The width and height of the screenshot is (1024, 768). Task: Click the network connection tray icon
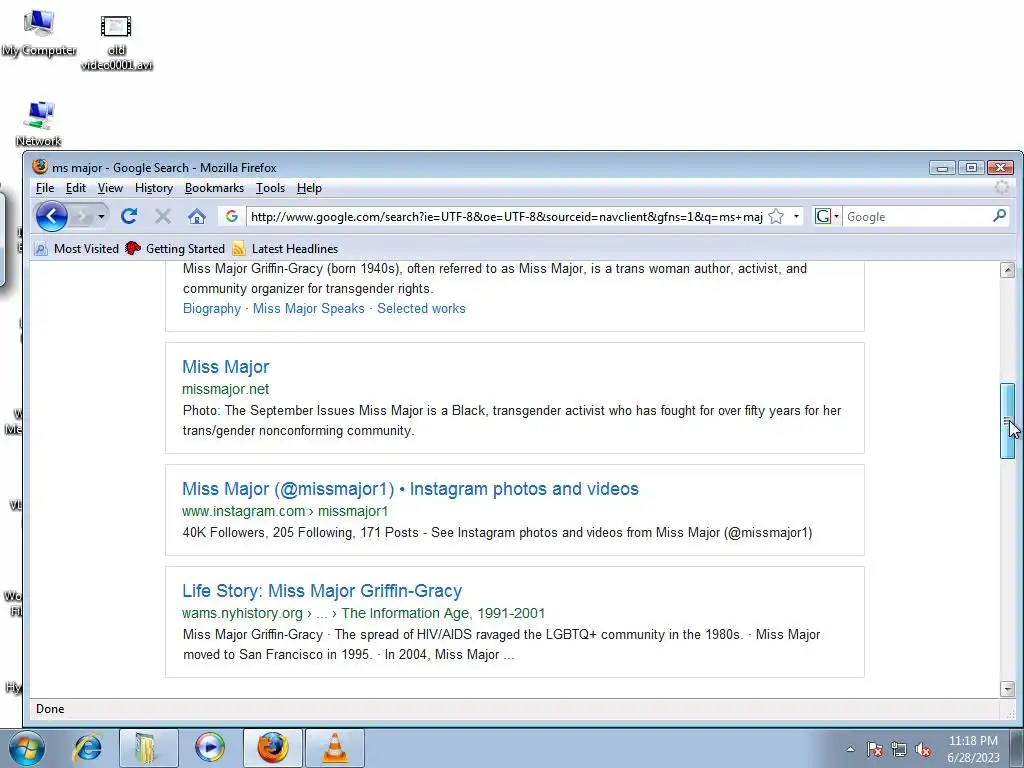(899, 750)
